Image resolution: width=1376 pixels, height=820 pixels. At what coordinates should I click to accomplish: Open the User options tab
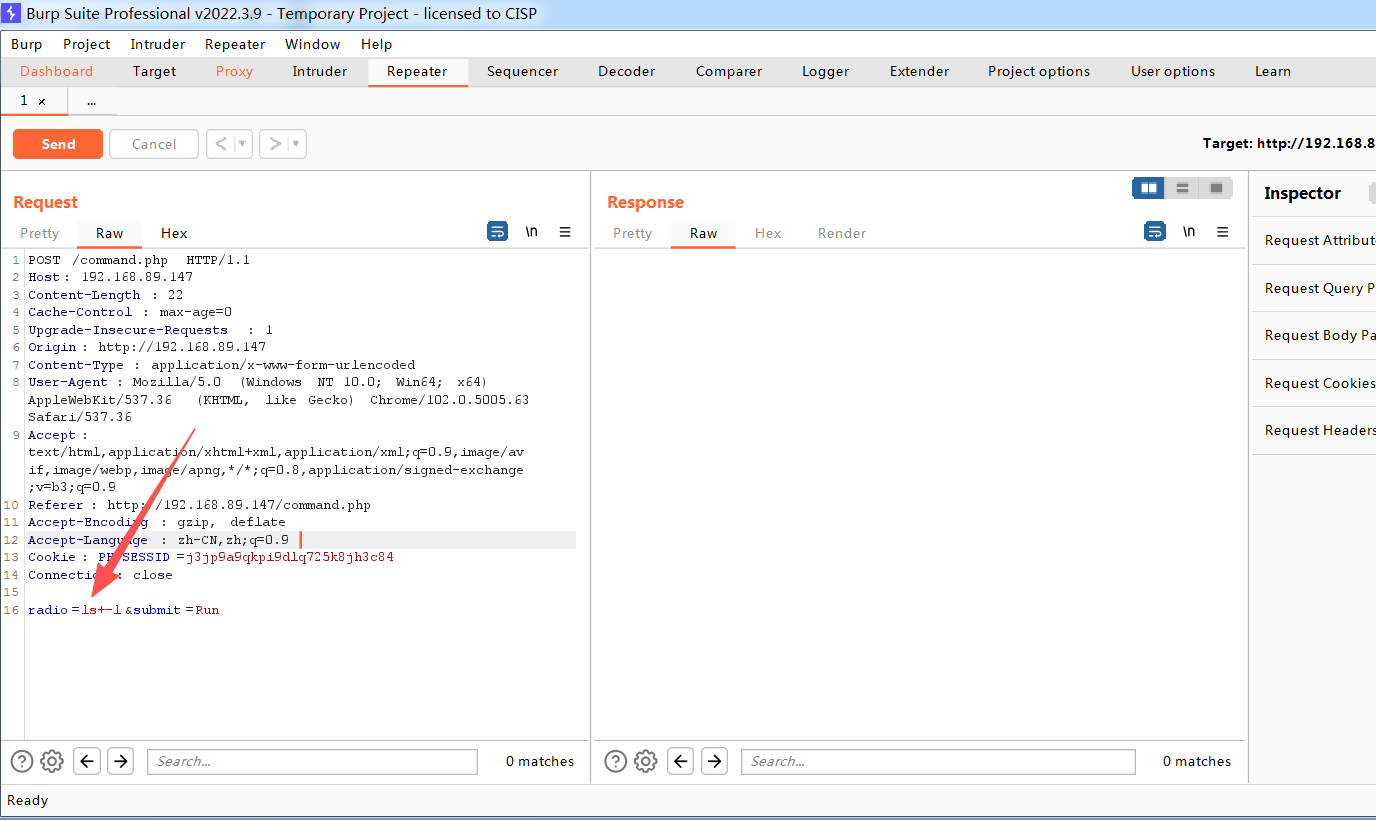pos(1173,71)
